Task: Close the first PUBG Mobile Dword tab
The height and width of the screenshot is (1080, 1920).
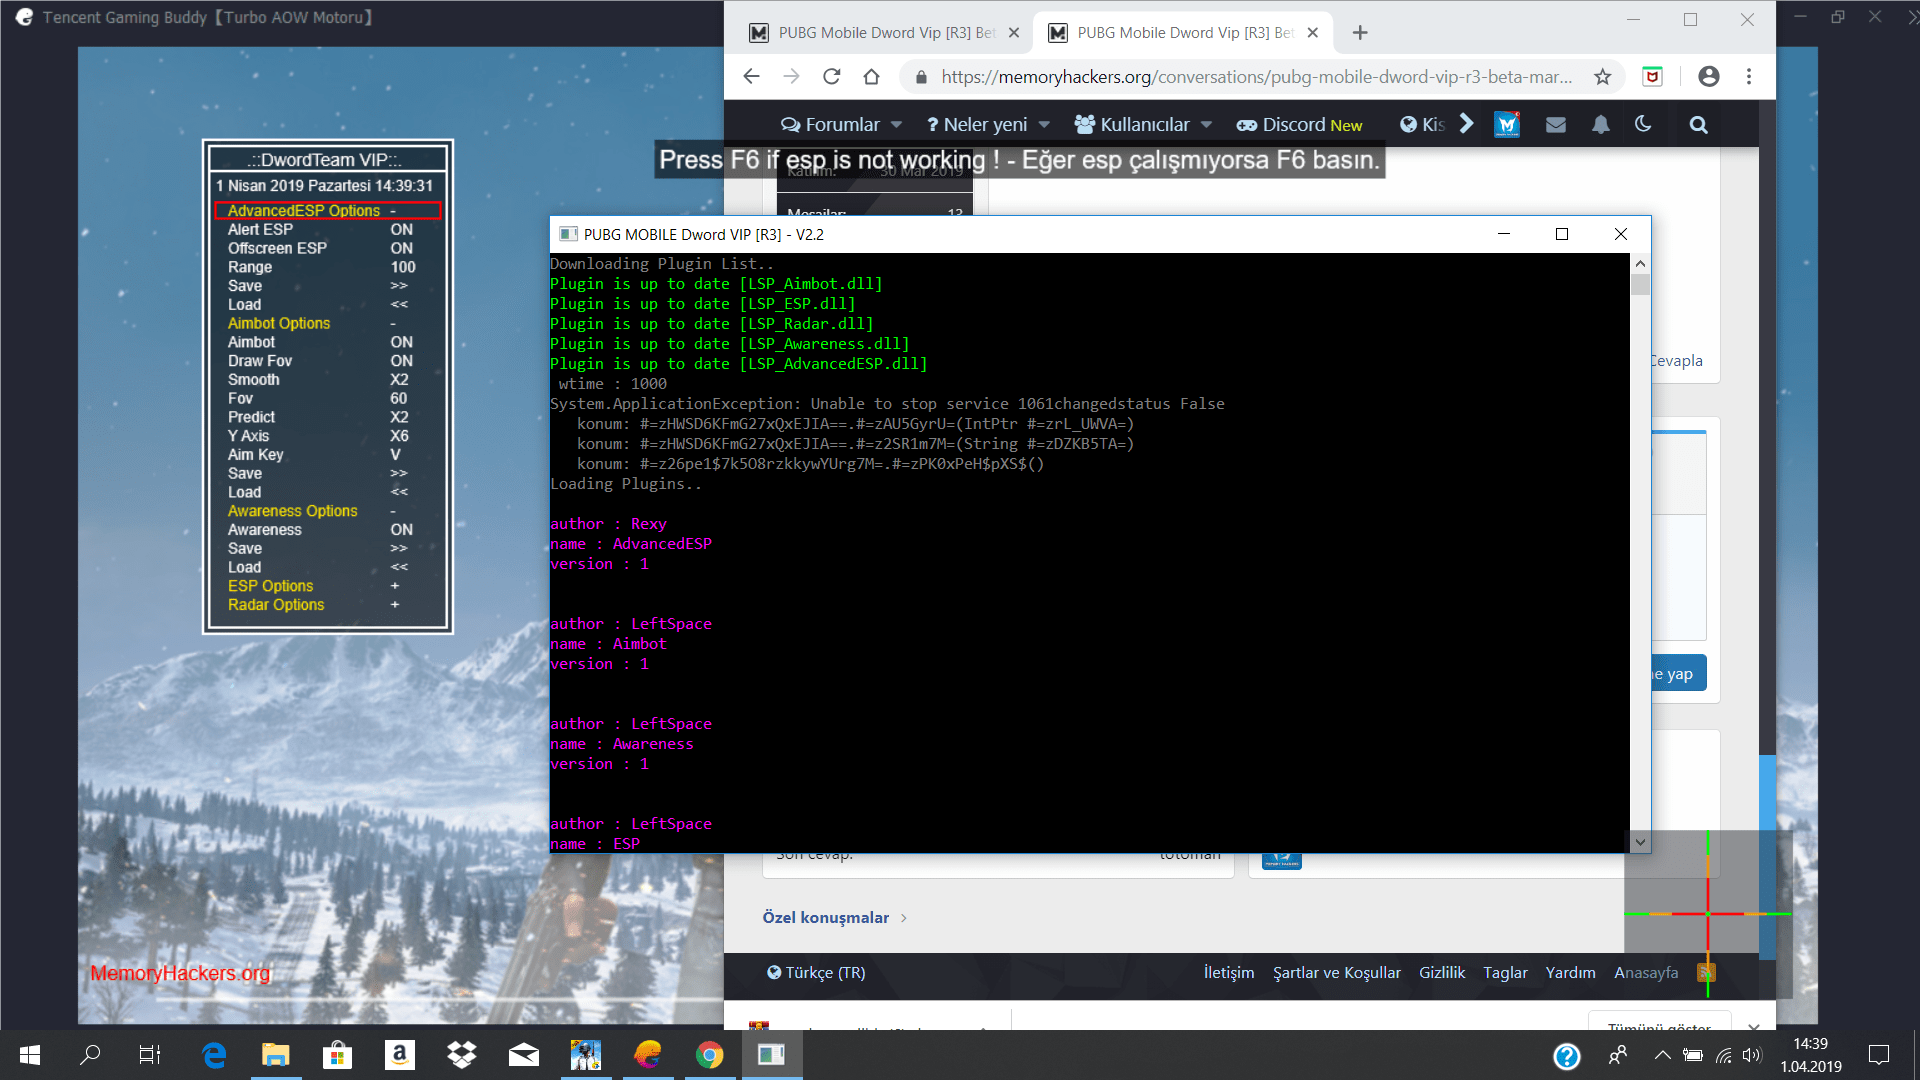Action: pyautogui.click(x=1014, y=33)
